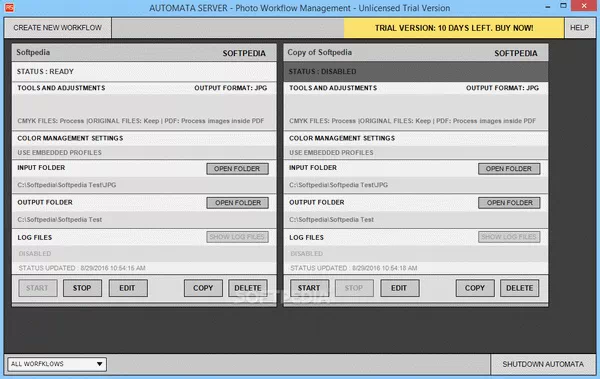
Task: Edit the Softpedia workflow
Action: click(128, 288)
